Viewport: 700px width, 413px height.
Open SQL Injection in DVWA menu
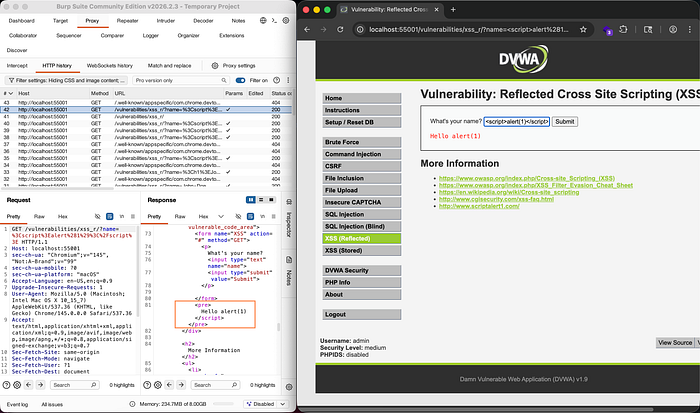tap(362, 214)
